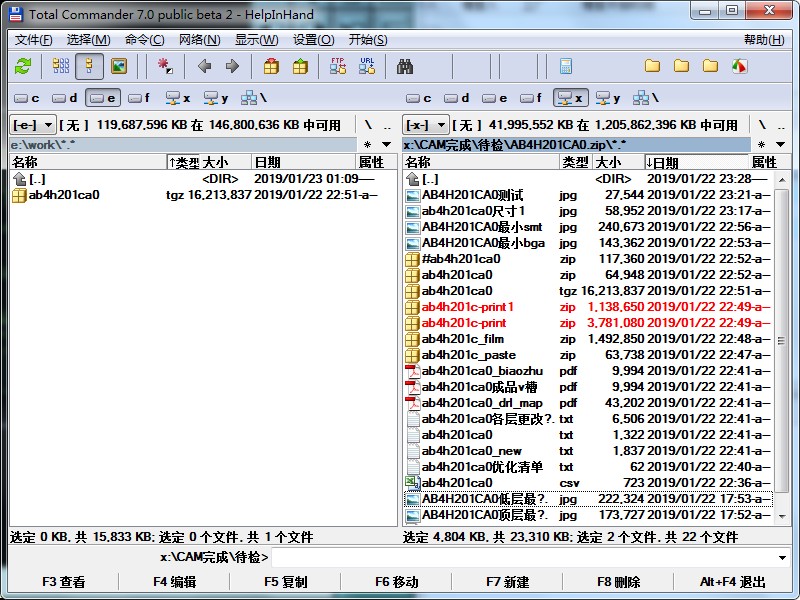Switch left panel to network drive x
The image size is (800, 600).
(178, 98)
